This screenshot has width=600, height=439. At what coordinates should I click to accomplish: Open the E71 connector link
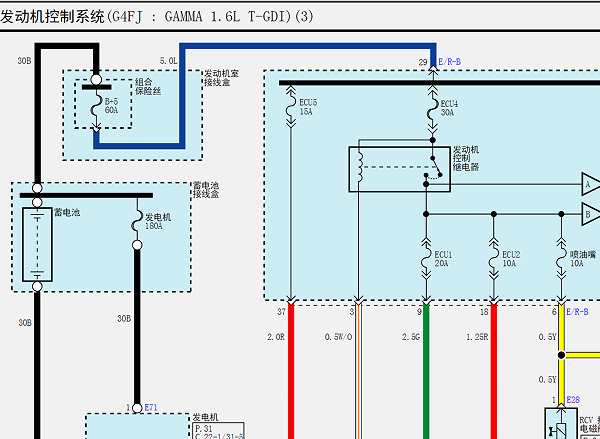(x=151, y=408)
